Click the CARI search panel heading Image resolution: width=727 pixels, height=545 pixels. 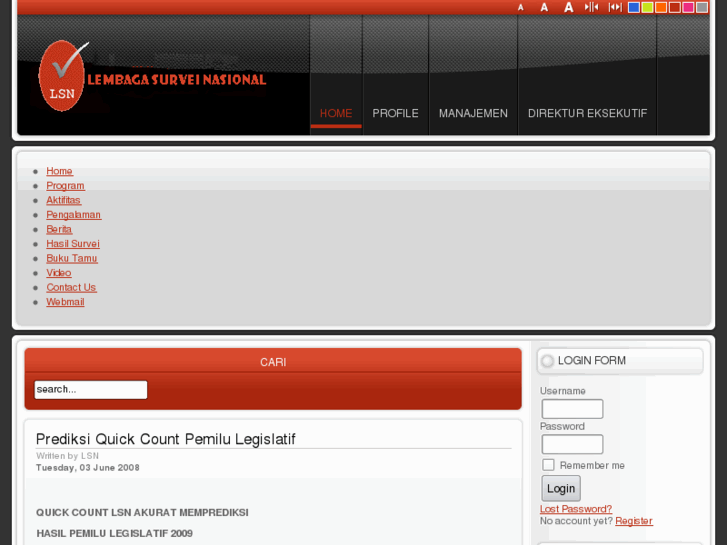(273, 362)
